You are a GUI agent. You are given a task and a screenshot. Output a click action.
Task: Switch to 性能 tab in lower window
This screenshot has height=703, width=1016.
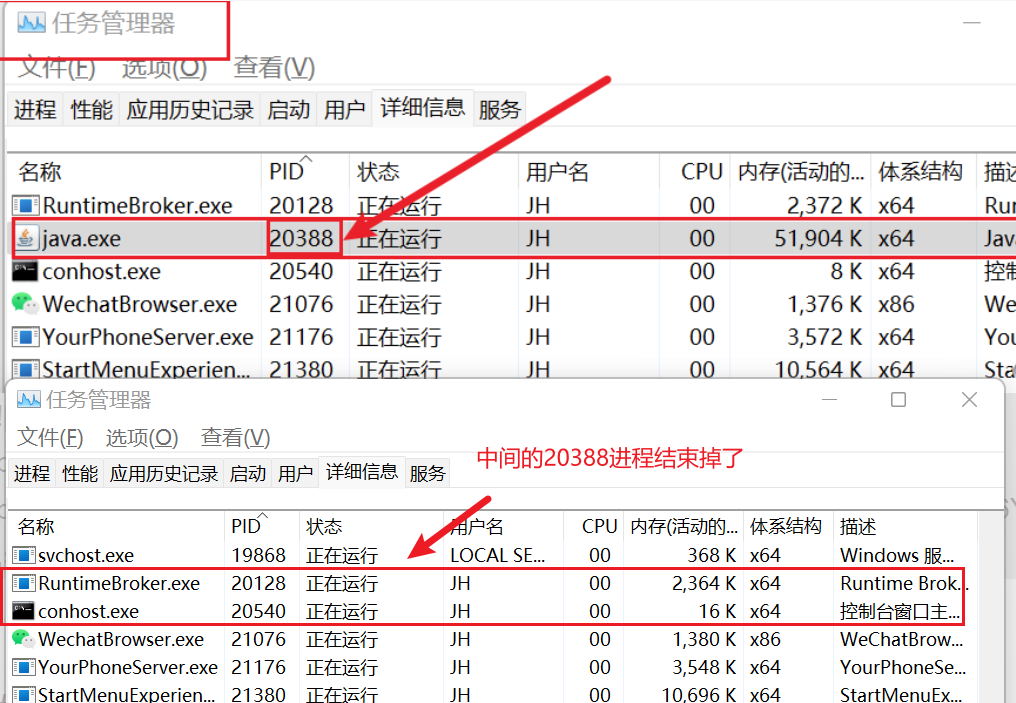[80, 474]
